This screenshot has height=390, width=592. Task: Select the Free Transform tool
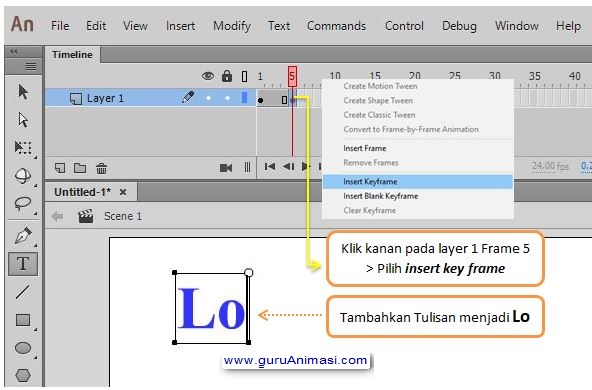[23, 148]
